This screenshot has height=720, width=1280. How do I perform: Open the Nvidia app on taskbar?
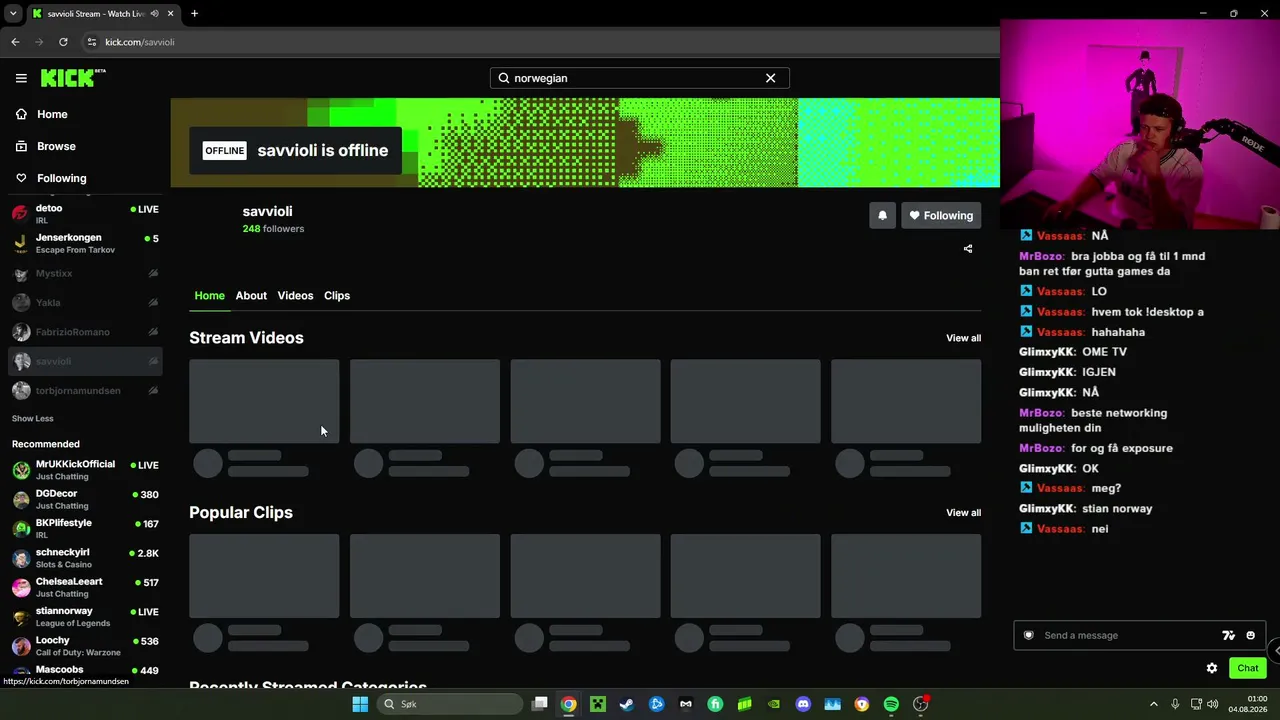coord(774,704)
